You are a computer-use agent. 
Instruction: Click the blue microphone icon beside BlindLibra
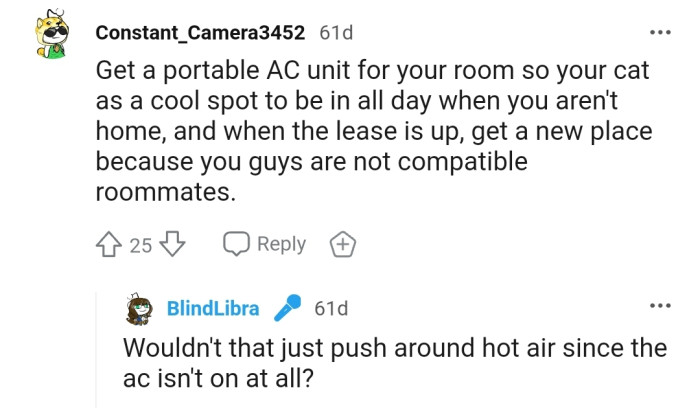click(x=287, y=307)
